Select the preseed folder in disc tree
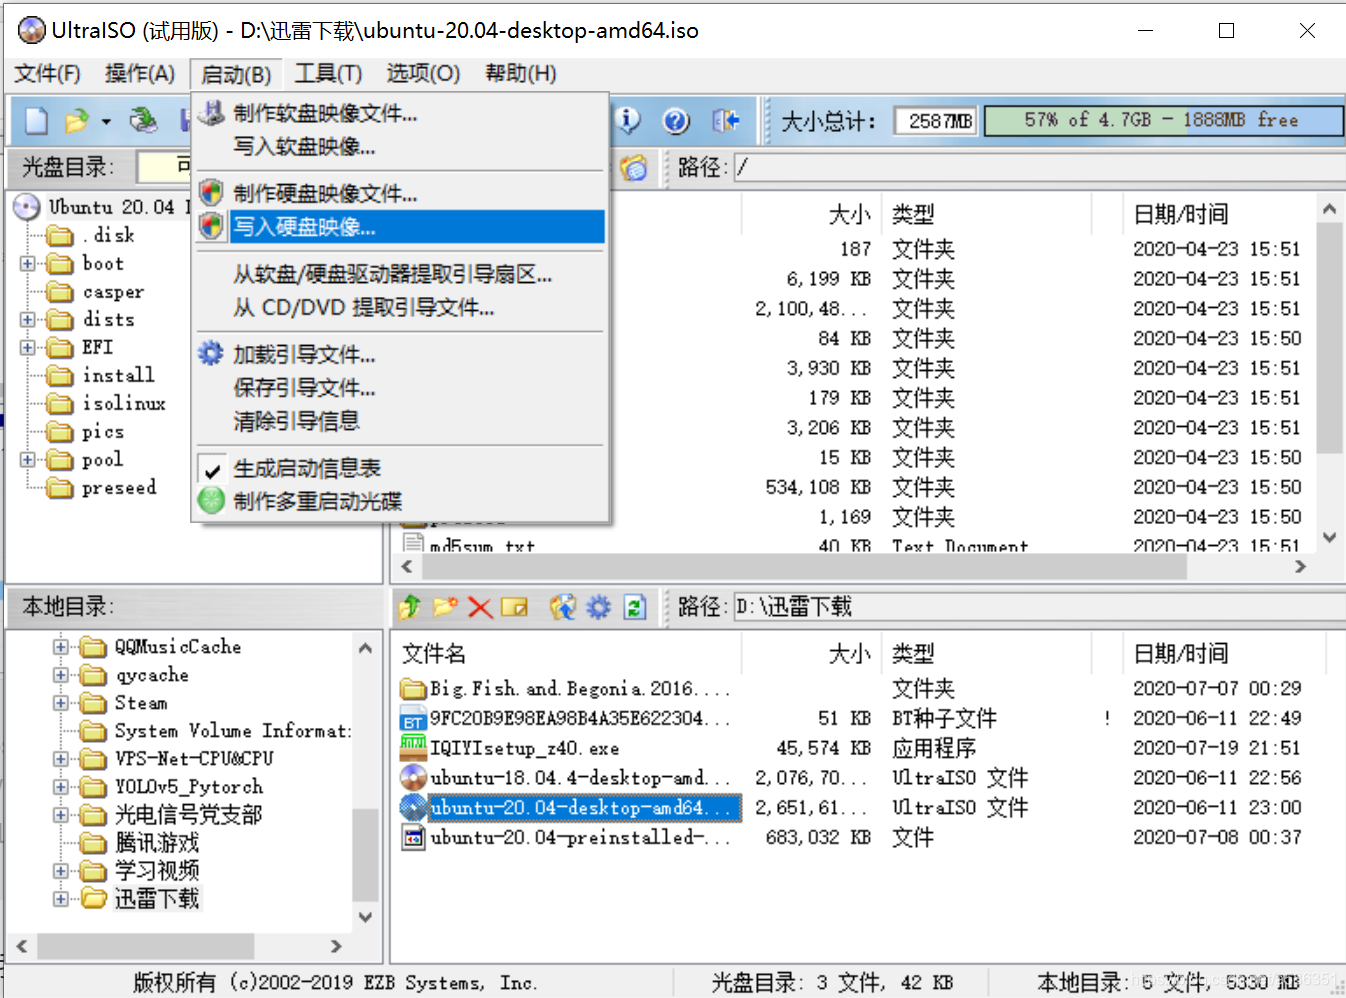This screenshot has height=998, width=1346. pos(119,488)
